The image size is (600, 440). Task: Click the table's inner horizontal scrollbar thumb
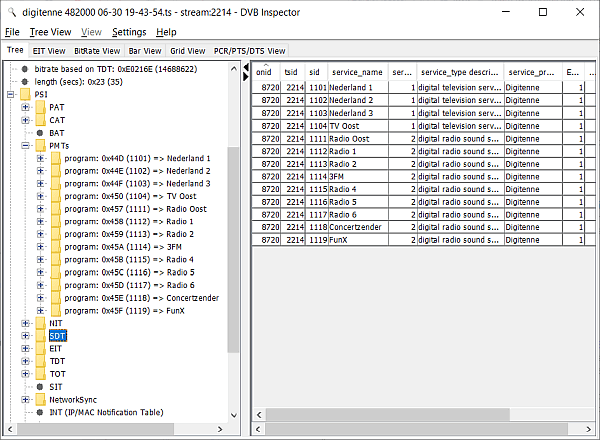[x=388, y=414]
